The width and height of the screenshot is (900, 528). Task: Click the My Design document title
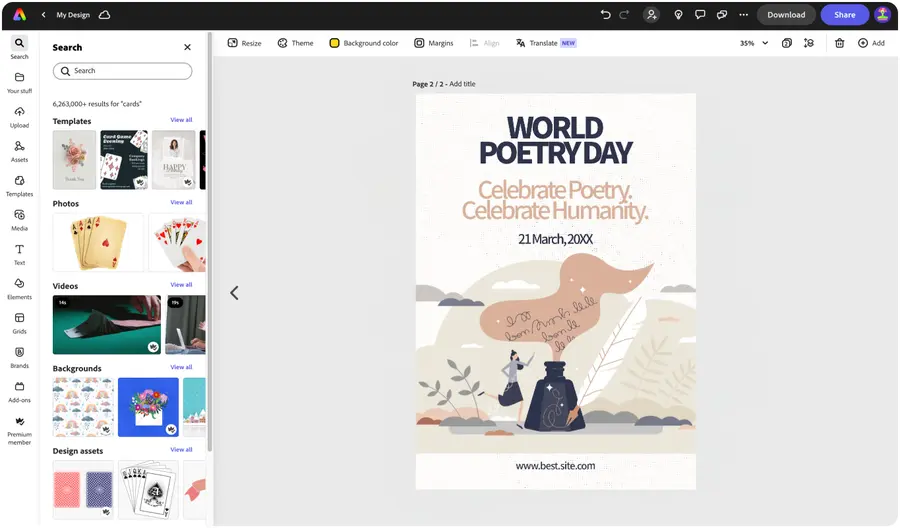[73, 15]
